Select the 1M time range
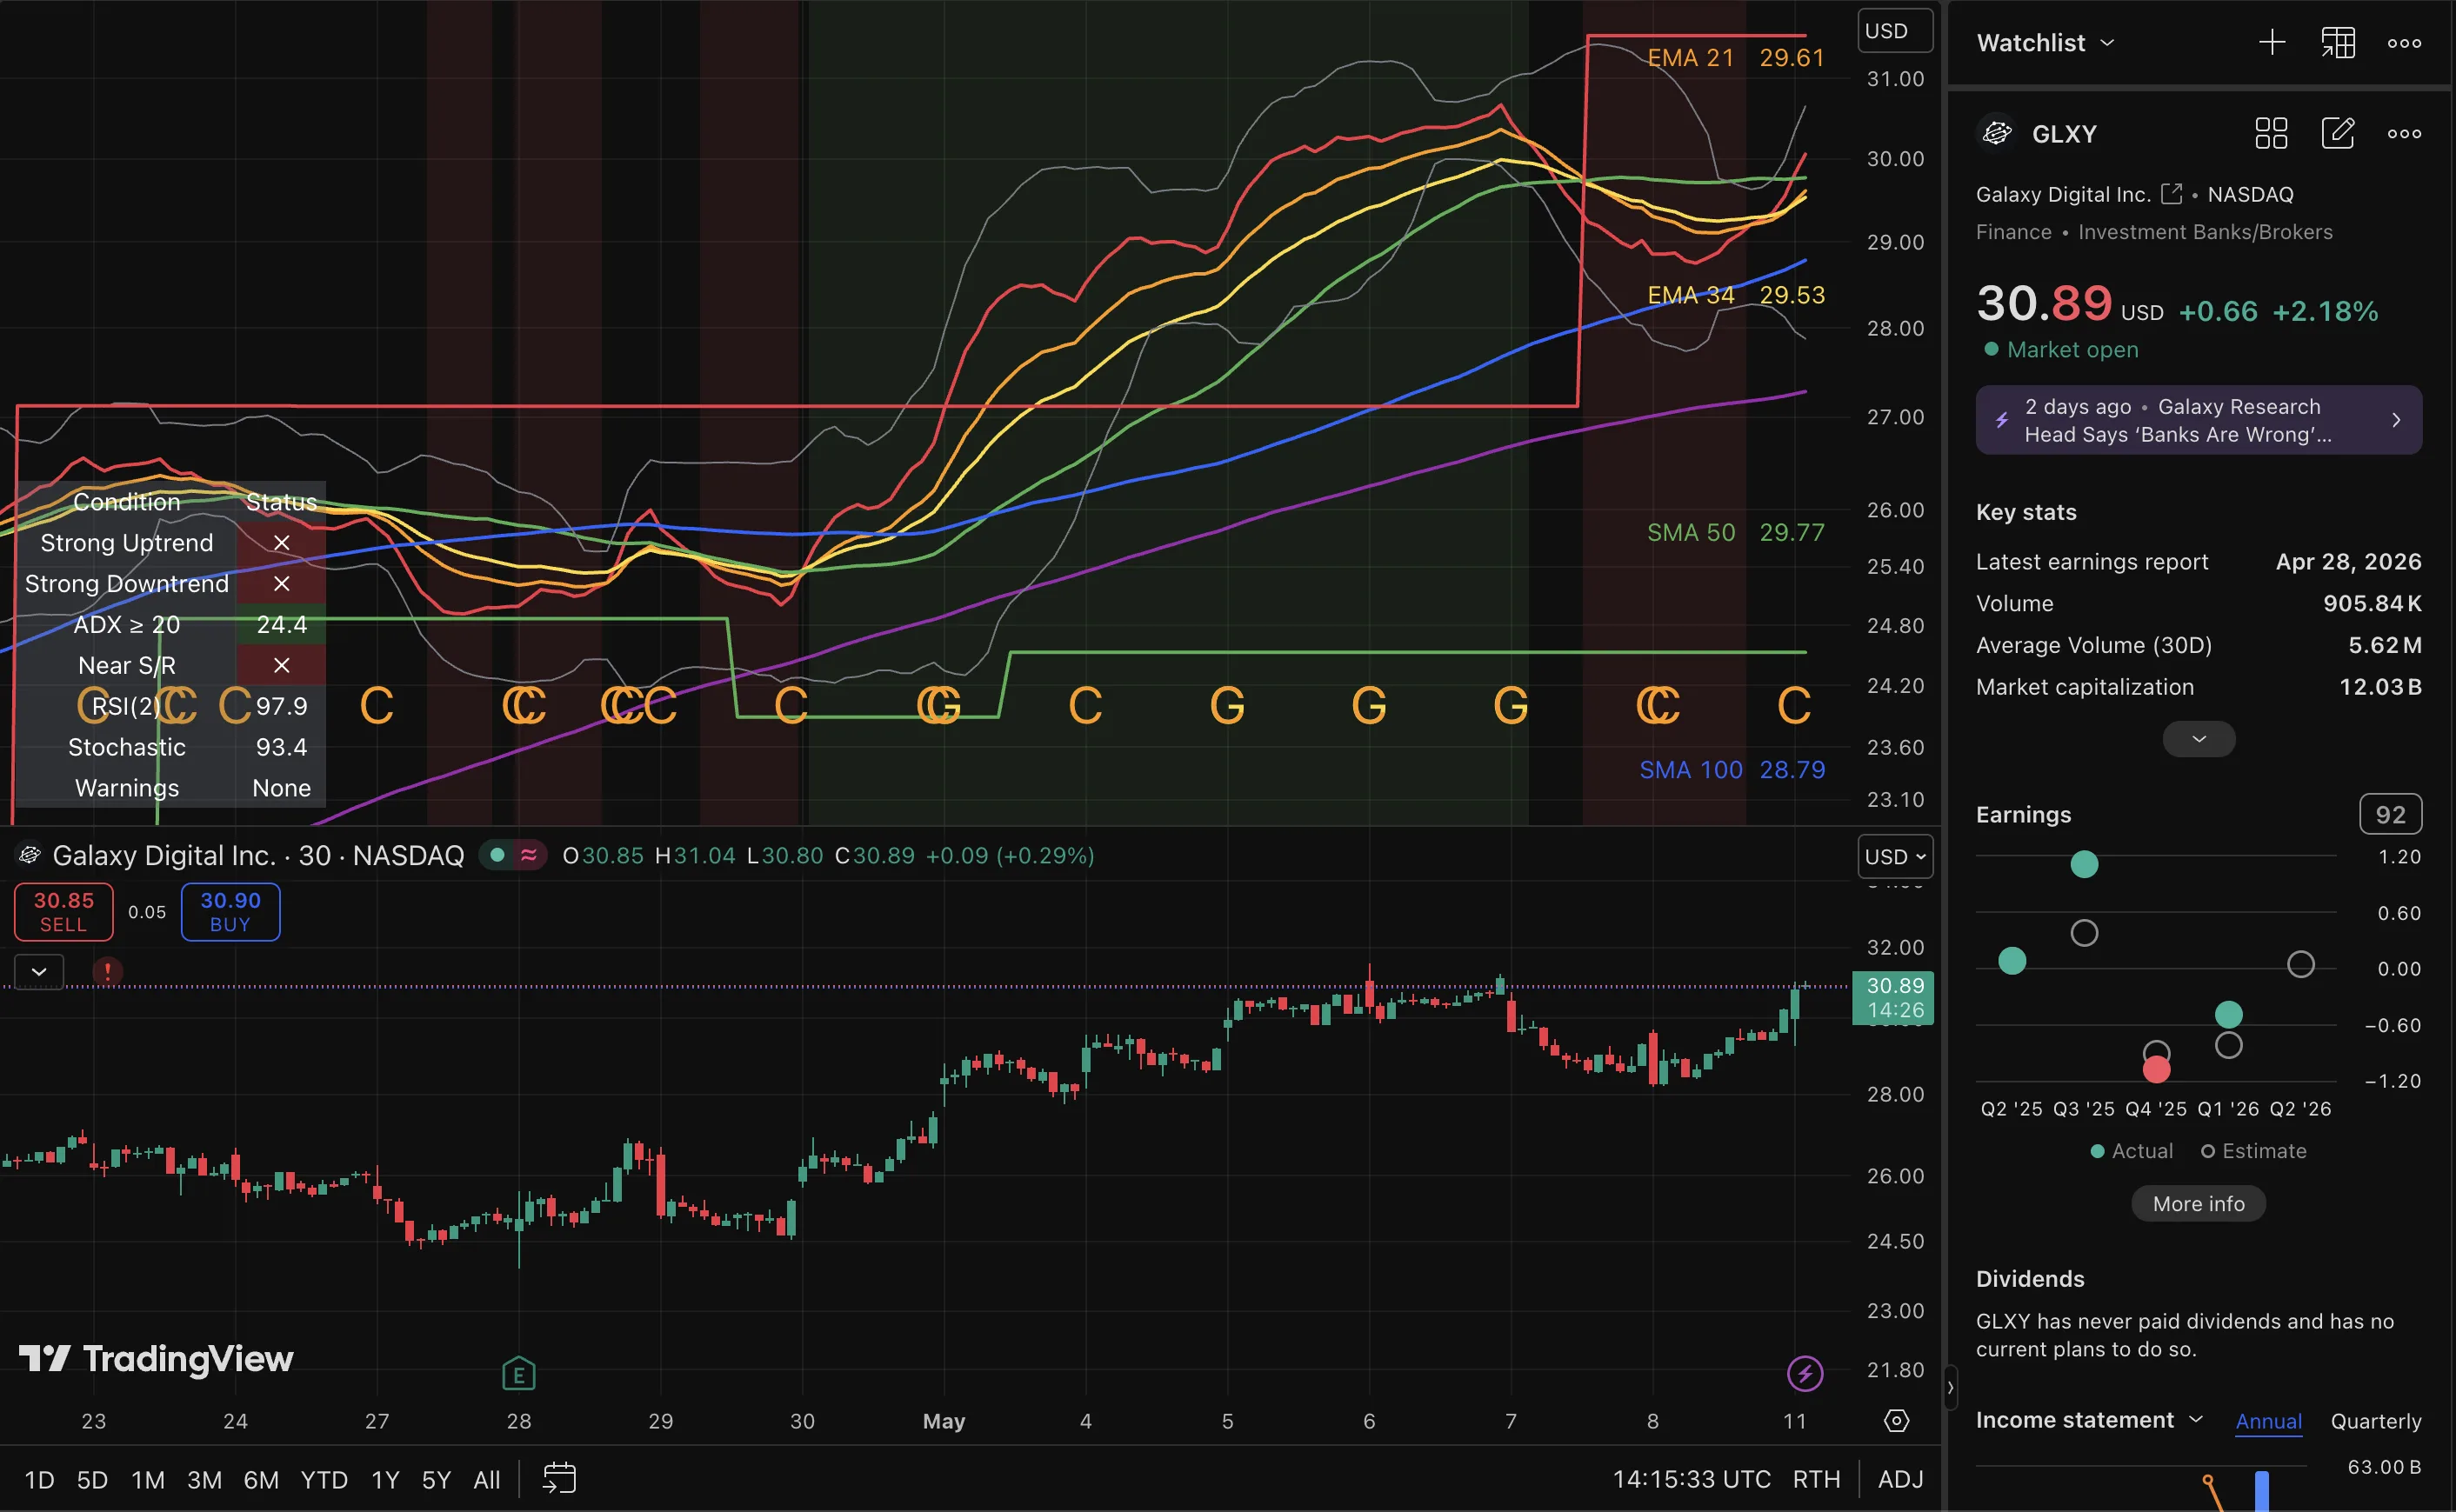2456x1512 pixels. click(x=148, y=1479)
